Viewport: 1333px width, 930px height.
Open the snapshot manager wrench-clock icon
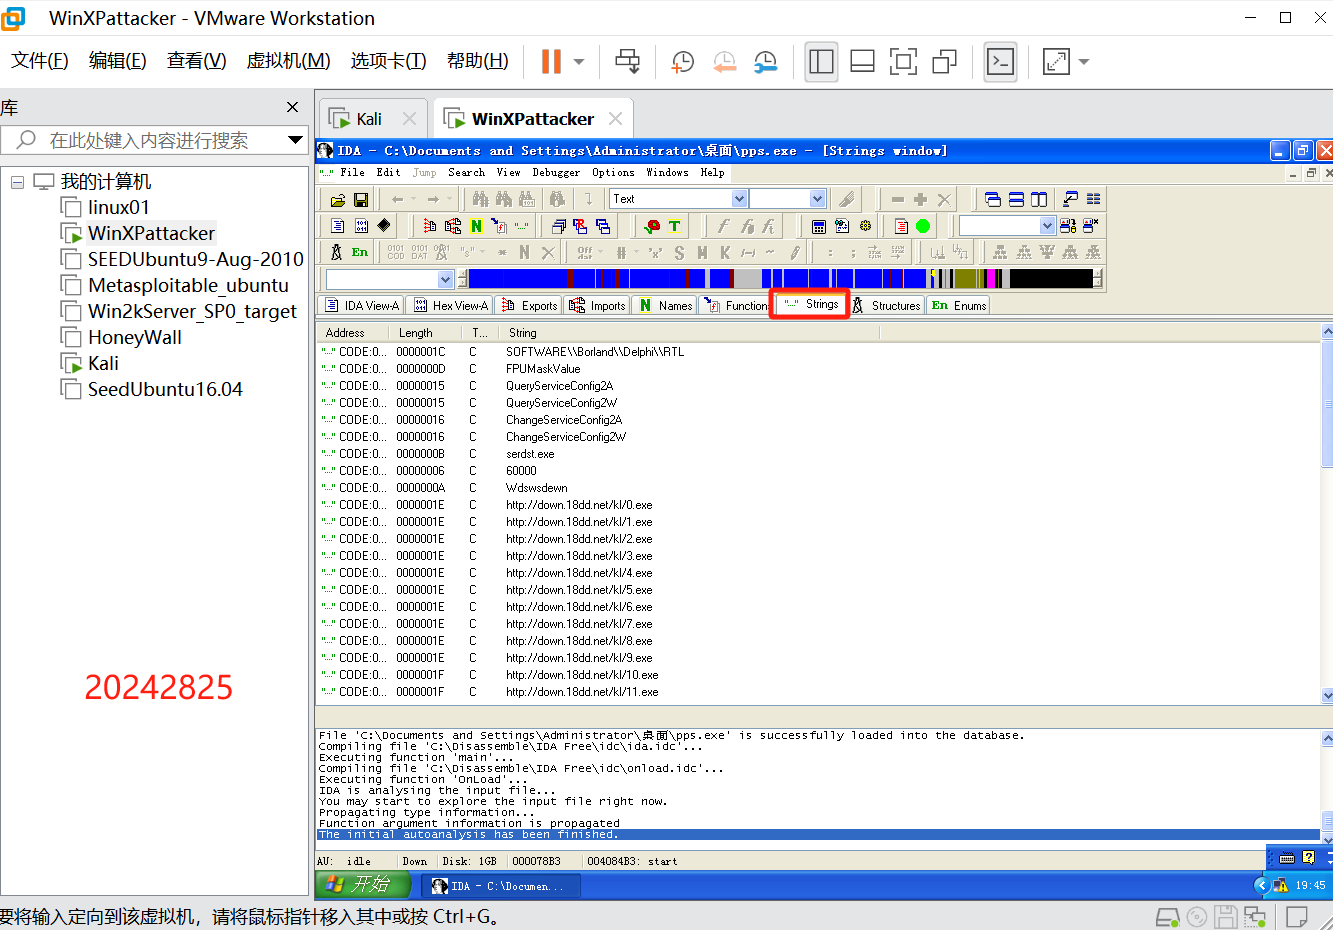coord(766,62)
